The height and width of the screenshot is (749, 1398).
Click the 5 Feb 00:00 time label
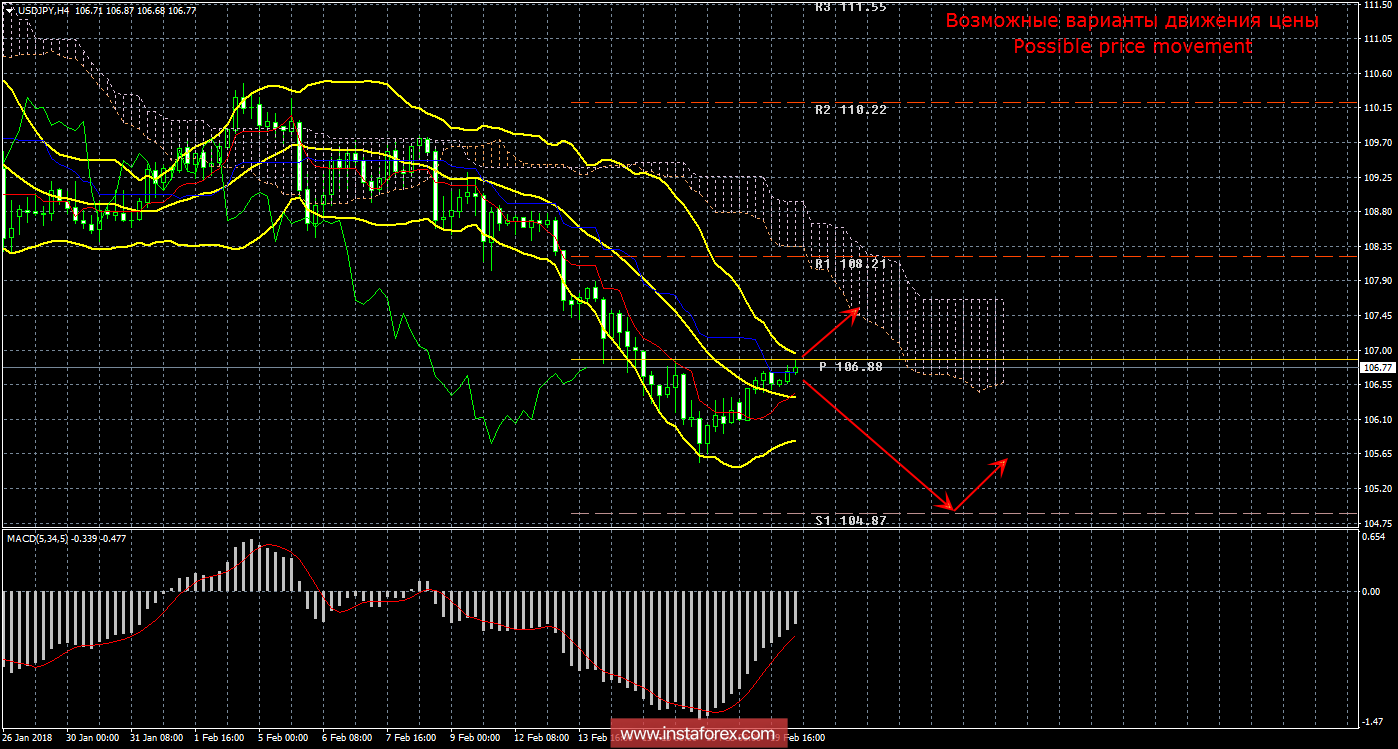pyautogui.click(x=283, y=738)
